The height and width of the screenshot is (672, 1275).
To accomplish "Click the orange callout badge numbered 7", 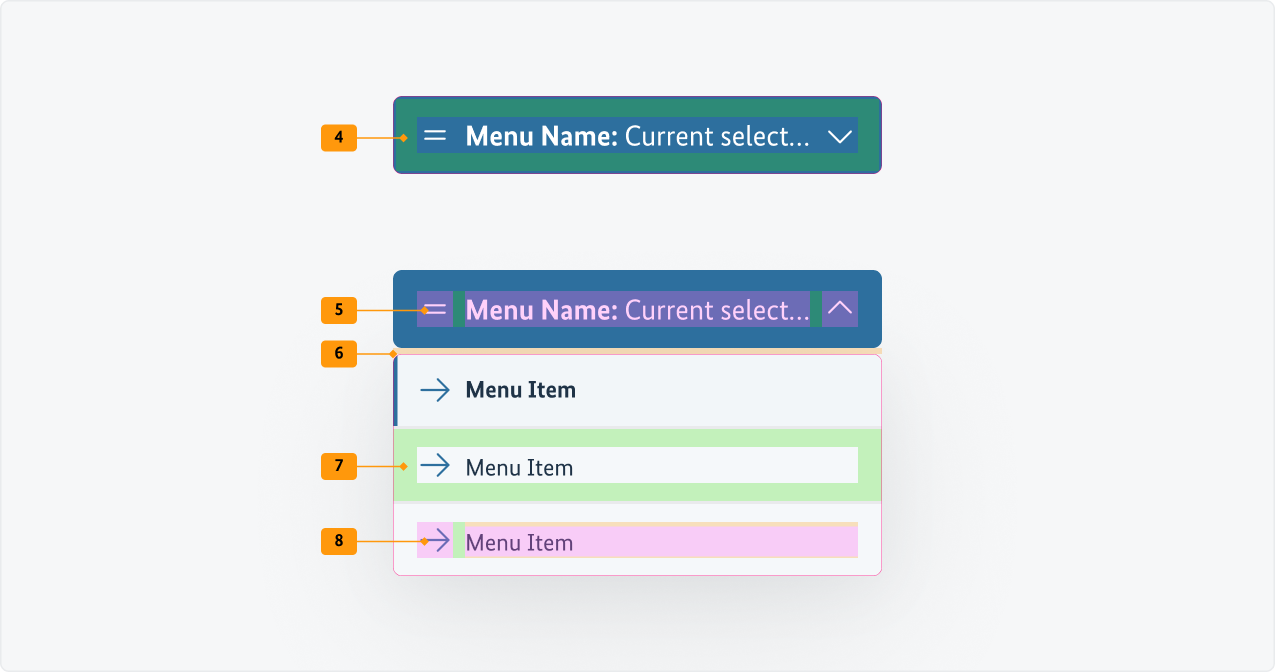I will coord(338,466).
